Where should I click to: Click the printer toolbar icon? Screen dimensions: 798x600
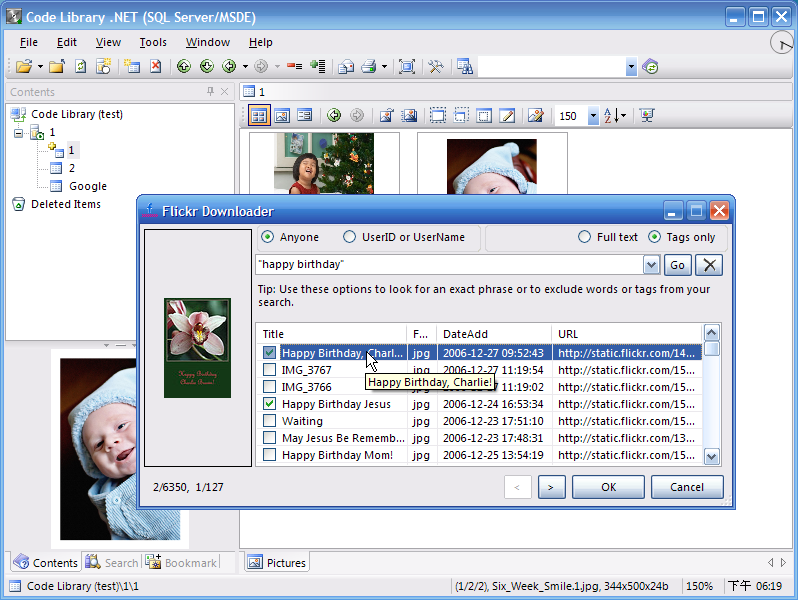click(x=369, y=67)
